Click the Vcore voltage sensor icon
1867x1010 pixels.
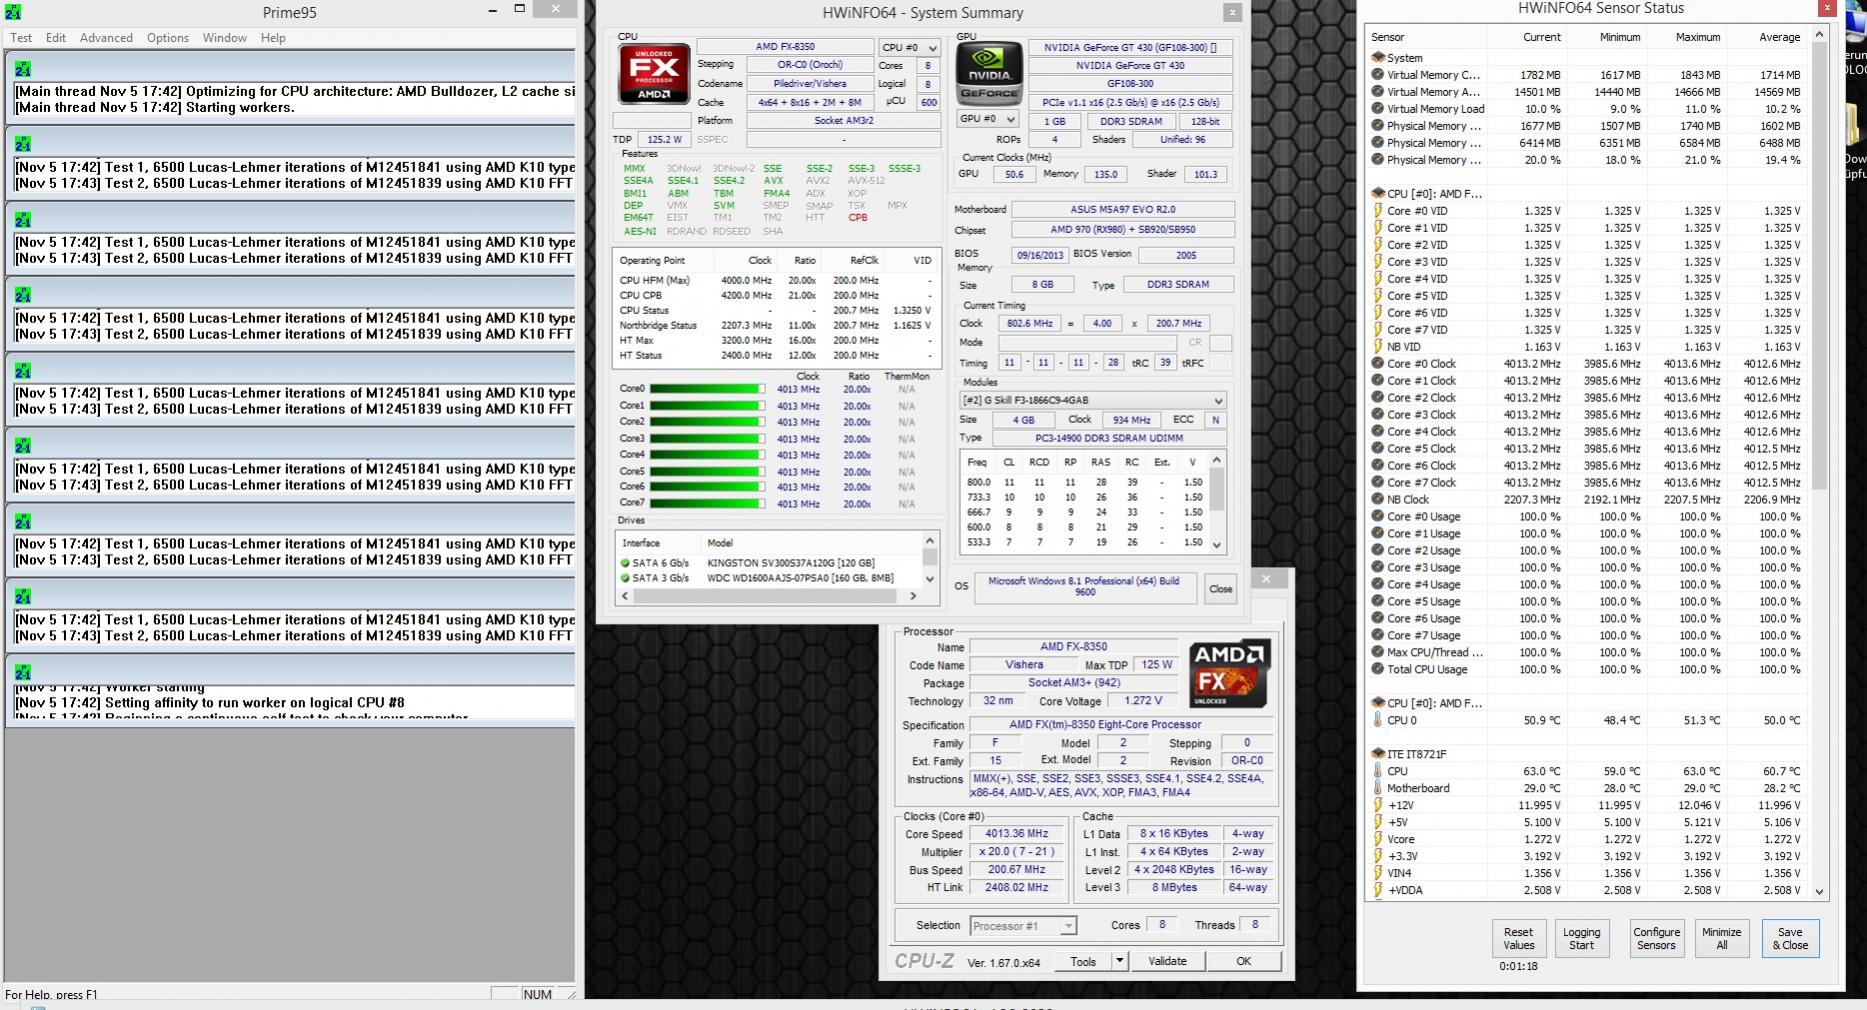[x=1377, y=839]
